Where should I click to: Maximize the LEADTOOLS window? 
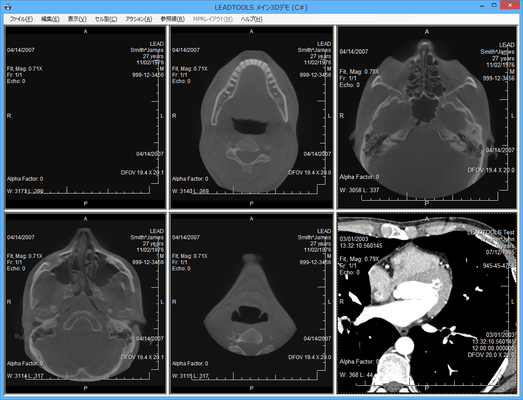(x=494, y=6)
